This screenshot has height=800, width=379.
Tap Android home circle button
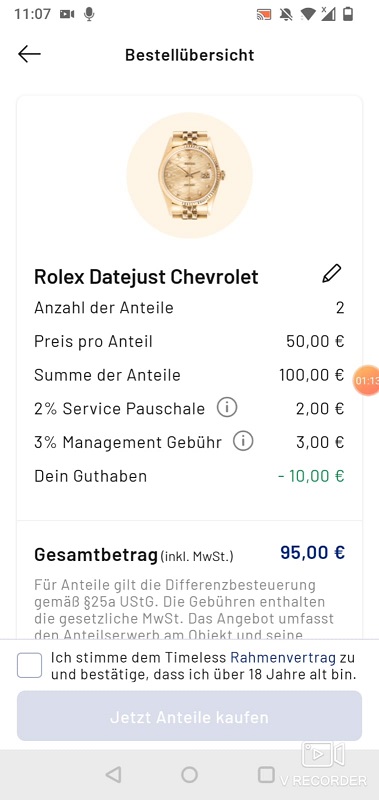[x=189, y=775]
